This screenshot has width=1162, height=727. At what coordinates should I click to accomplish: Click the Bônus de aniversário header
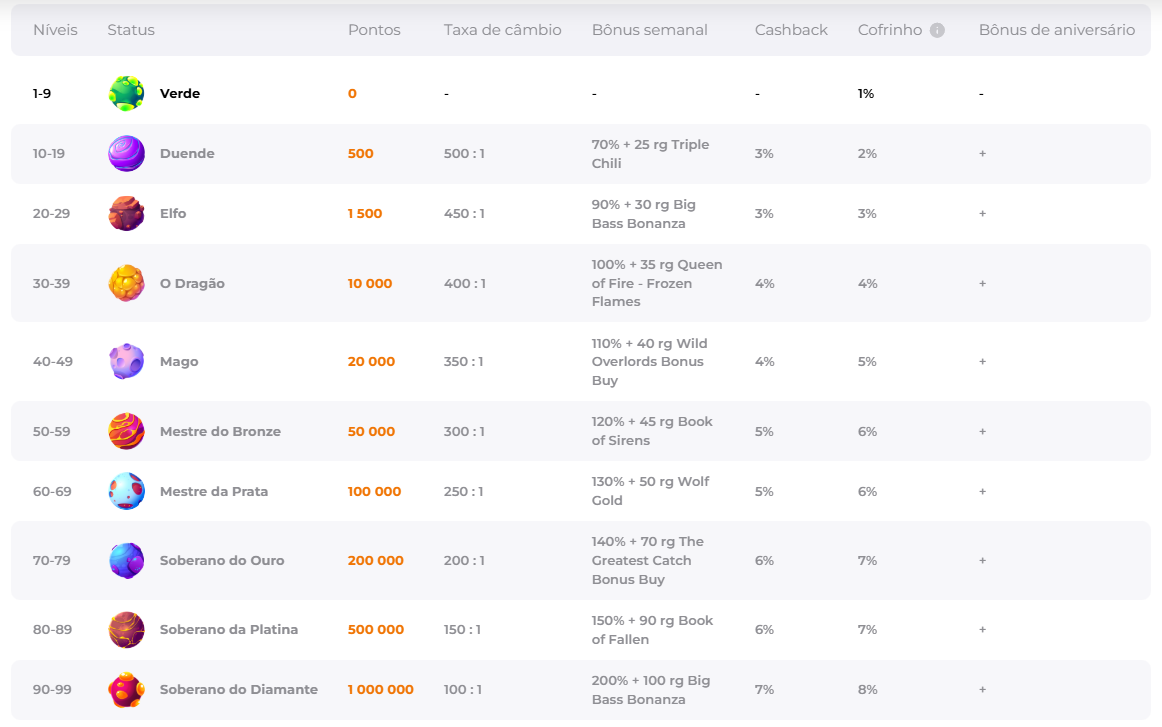(x=1056, y=30)
